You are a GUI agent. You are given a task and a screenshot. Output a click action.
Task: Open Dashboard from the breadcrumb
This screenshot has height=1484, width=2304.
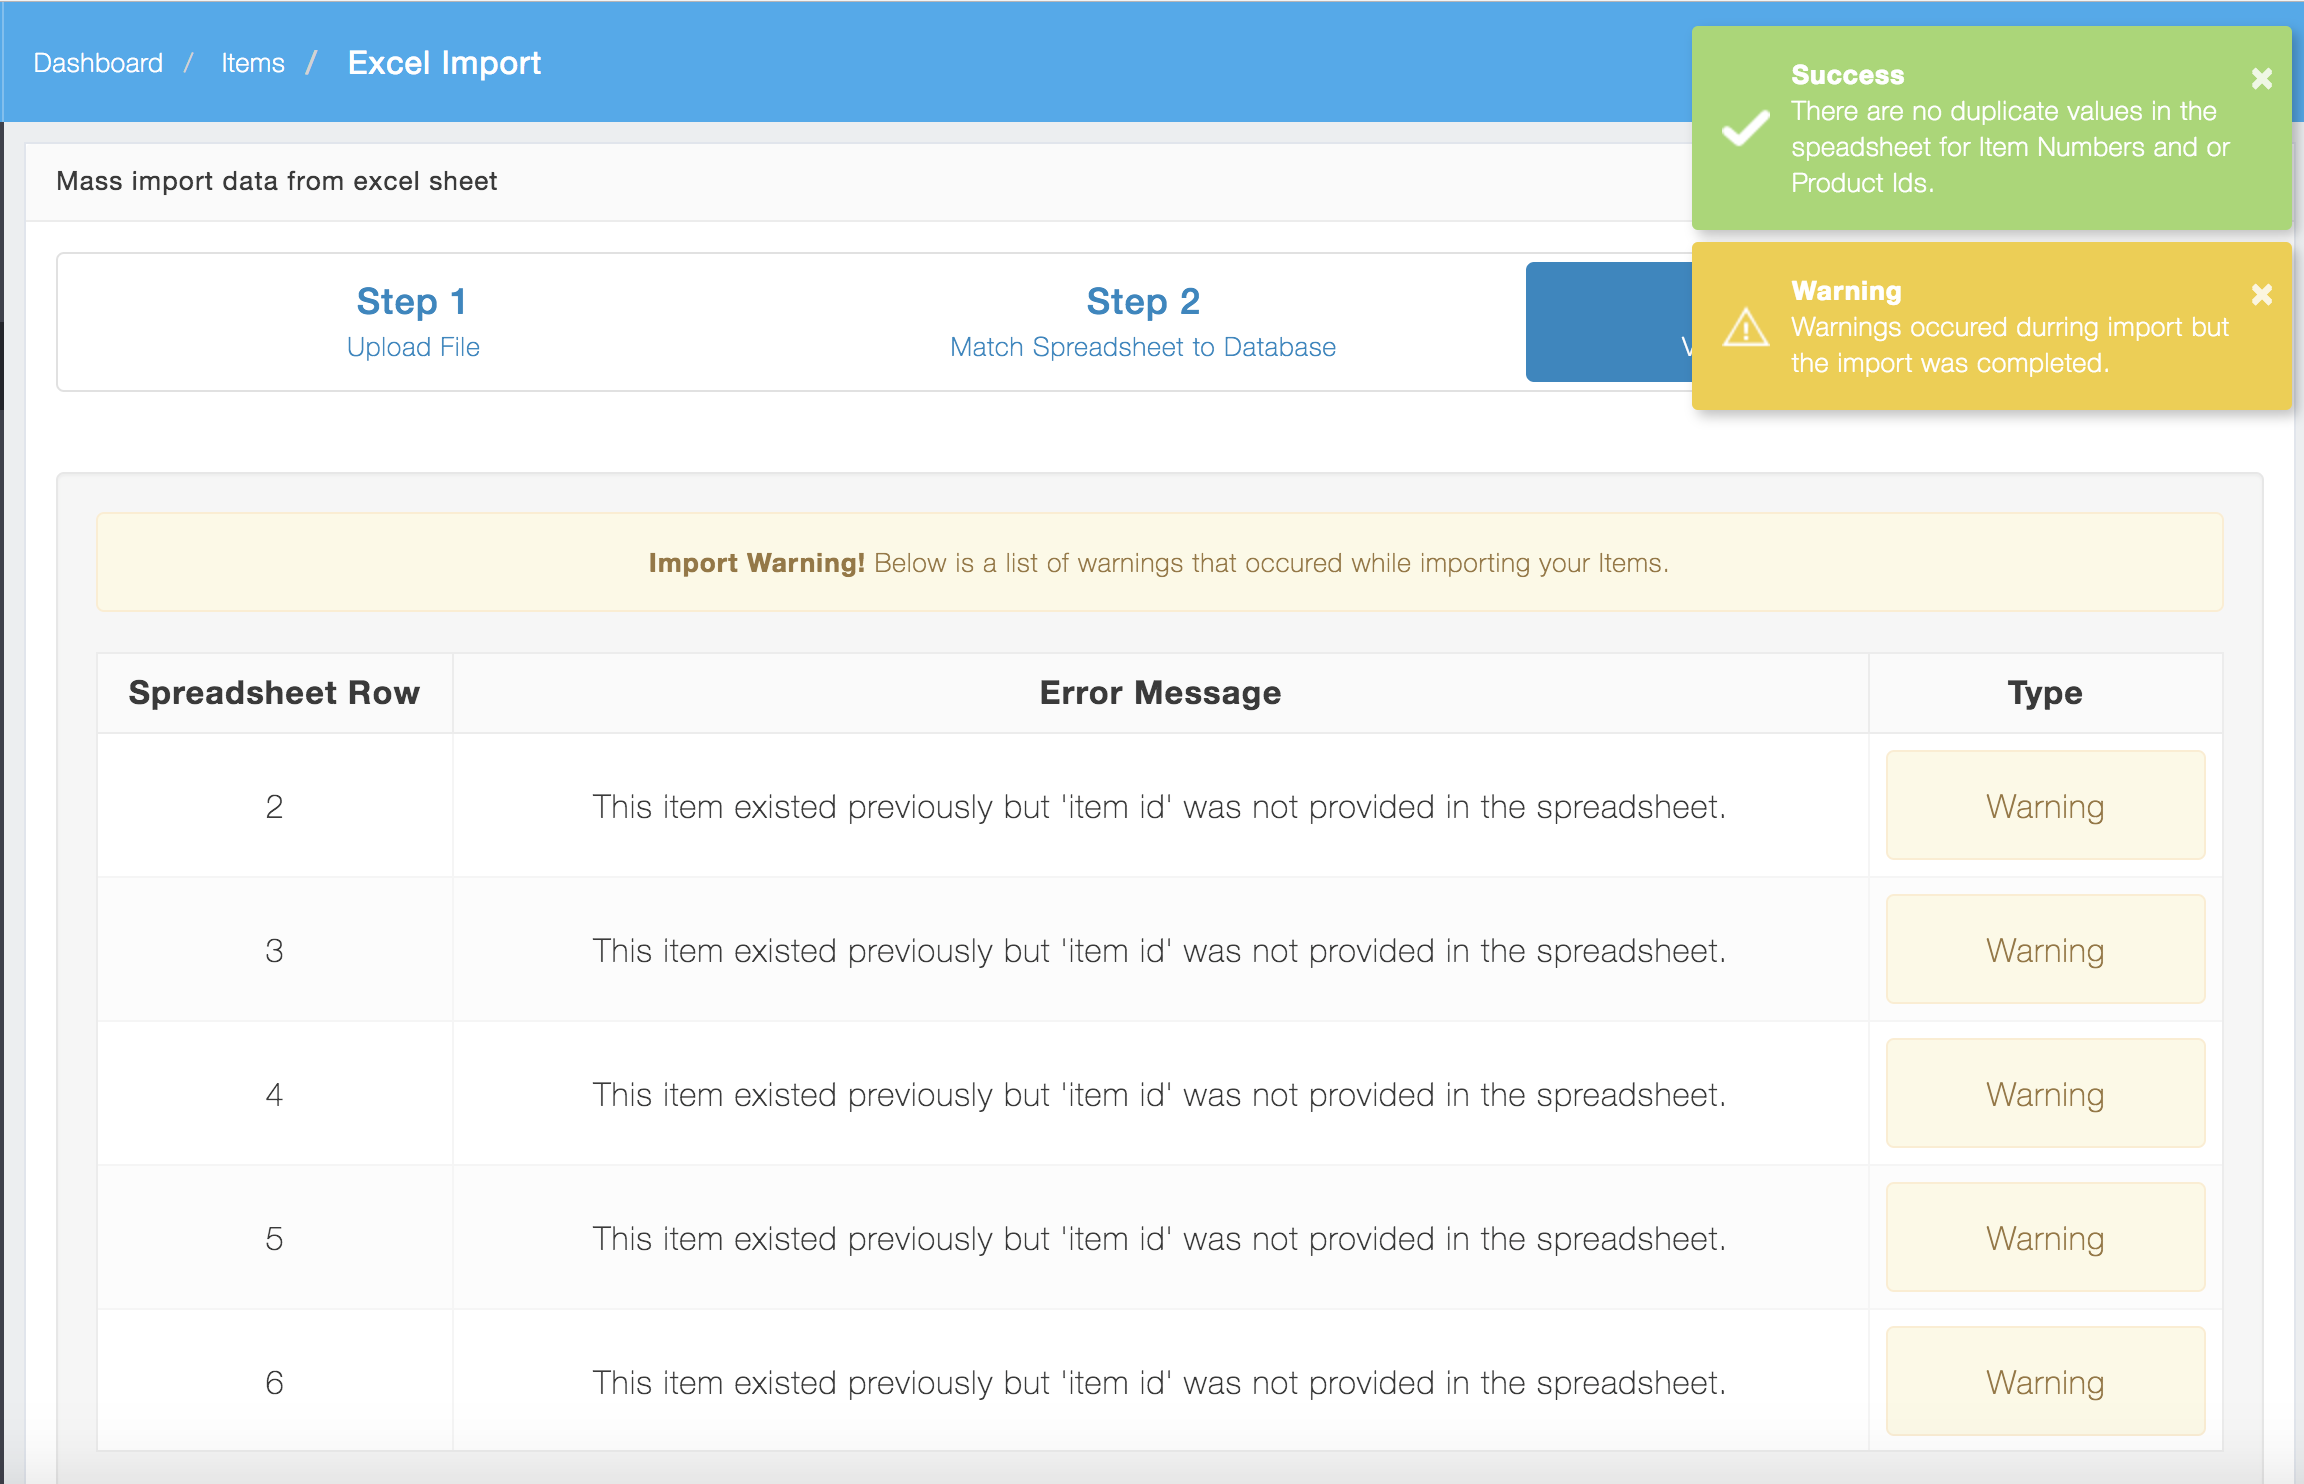98,62
